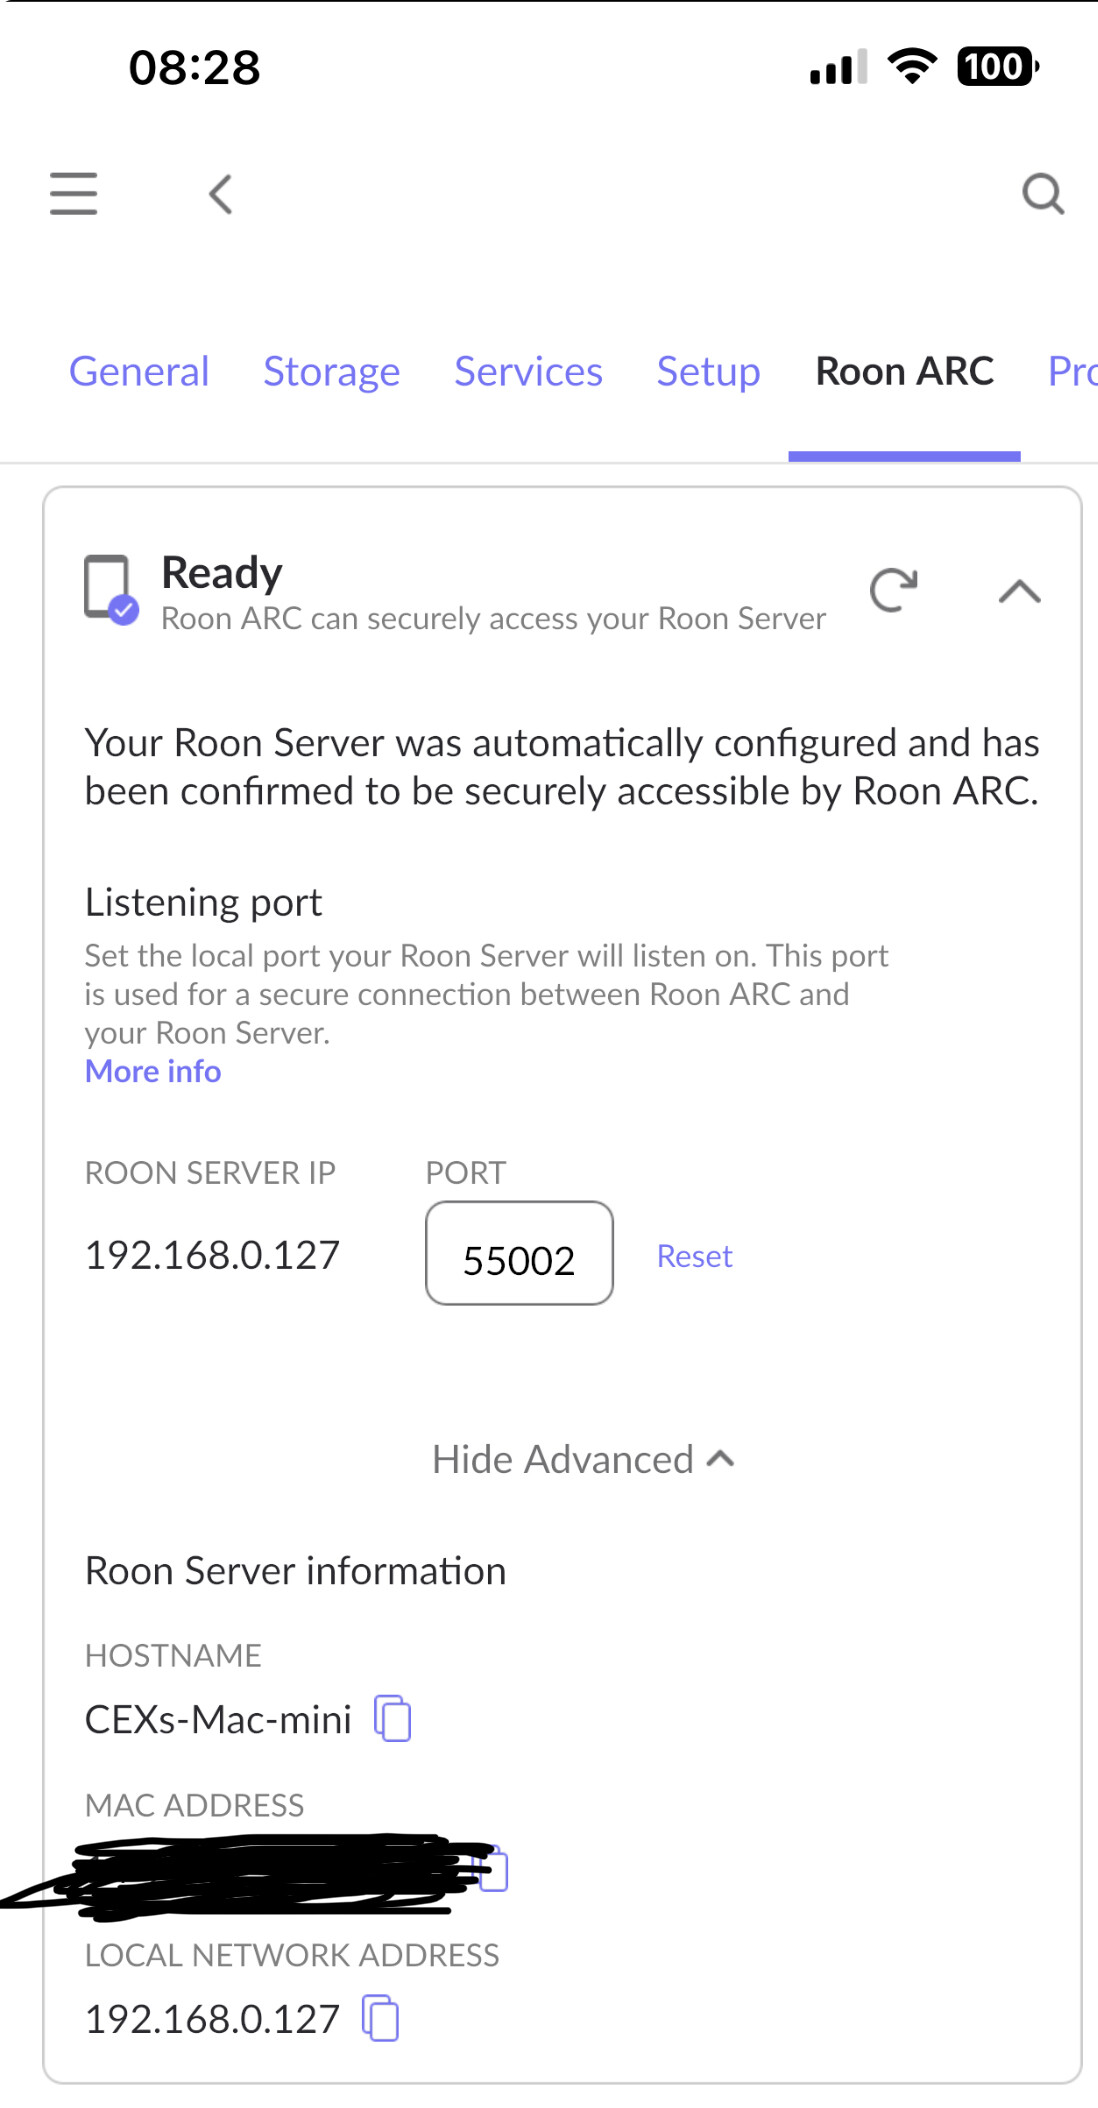Open the Setup tab
1098x2108 pixels.
[x=709, y=372]
